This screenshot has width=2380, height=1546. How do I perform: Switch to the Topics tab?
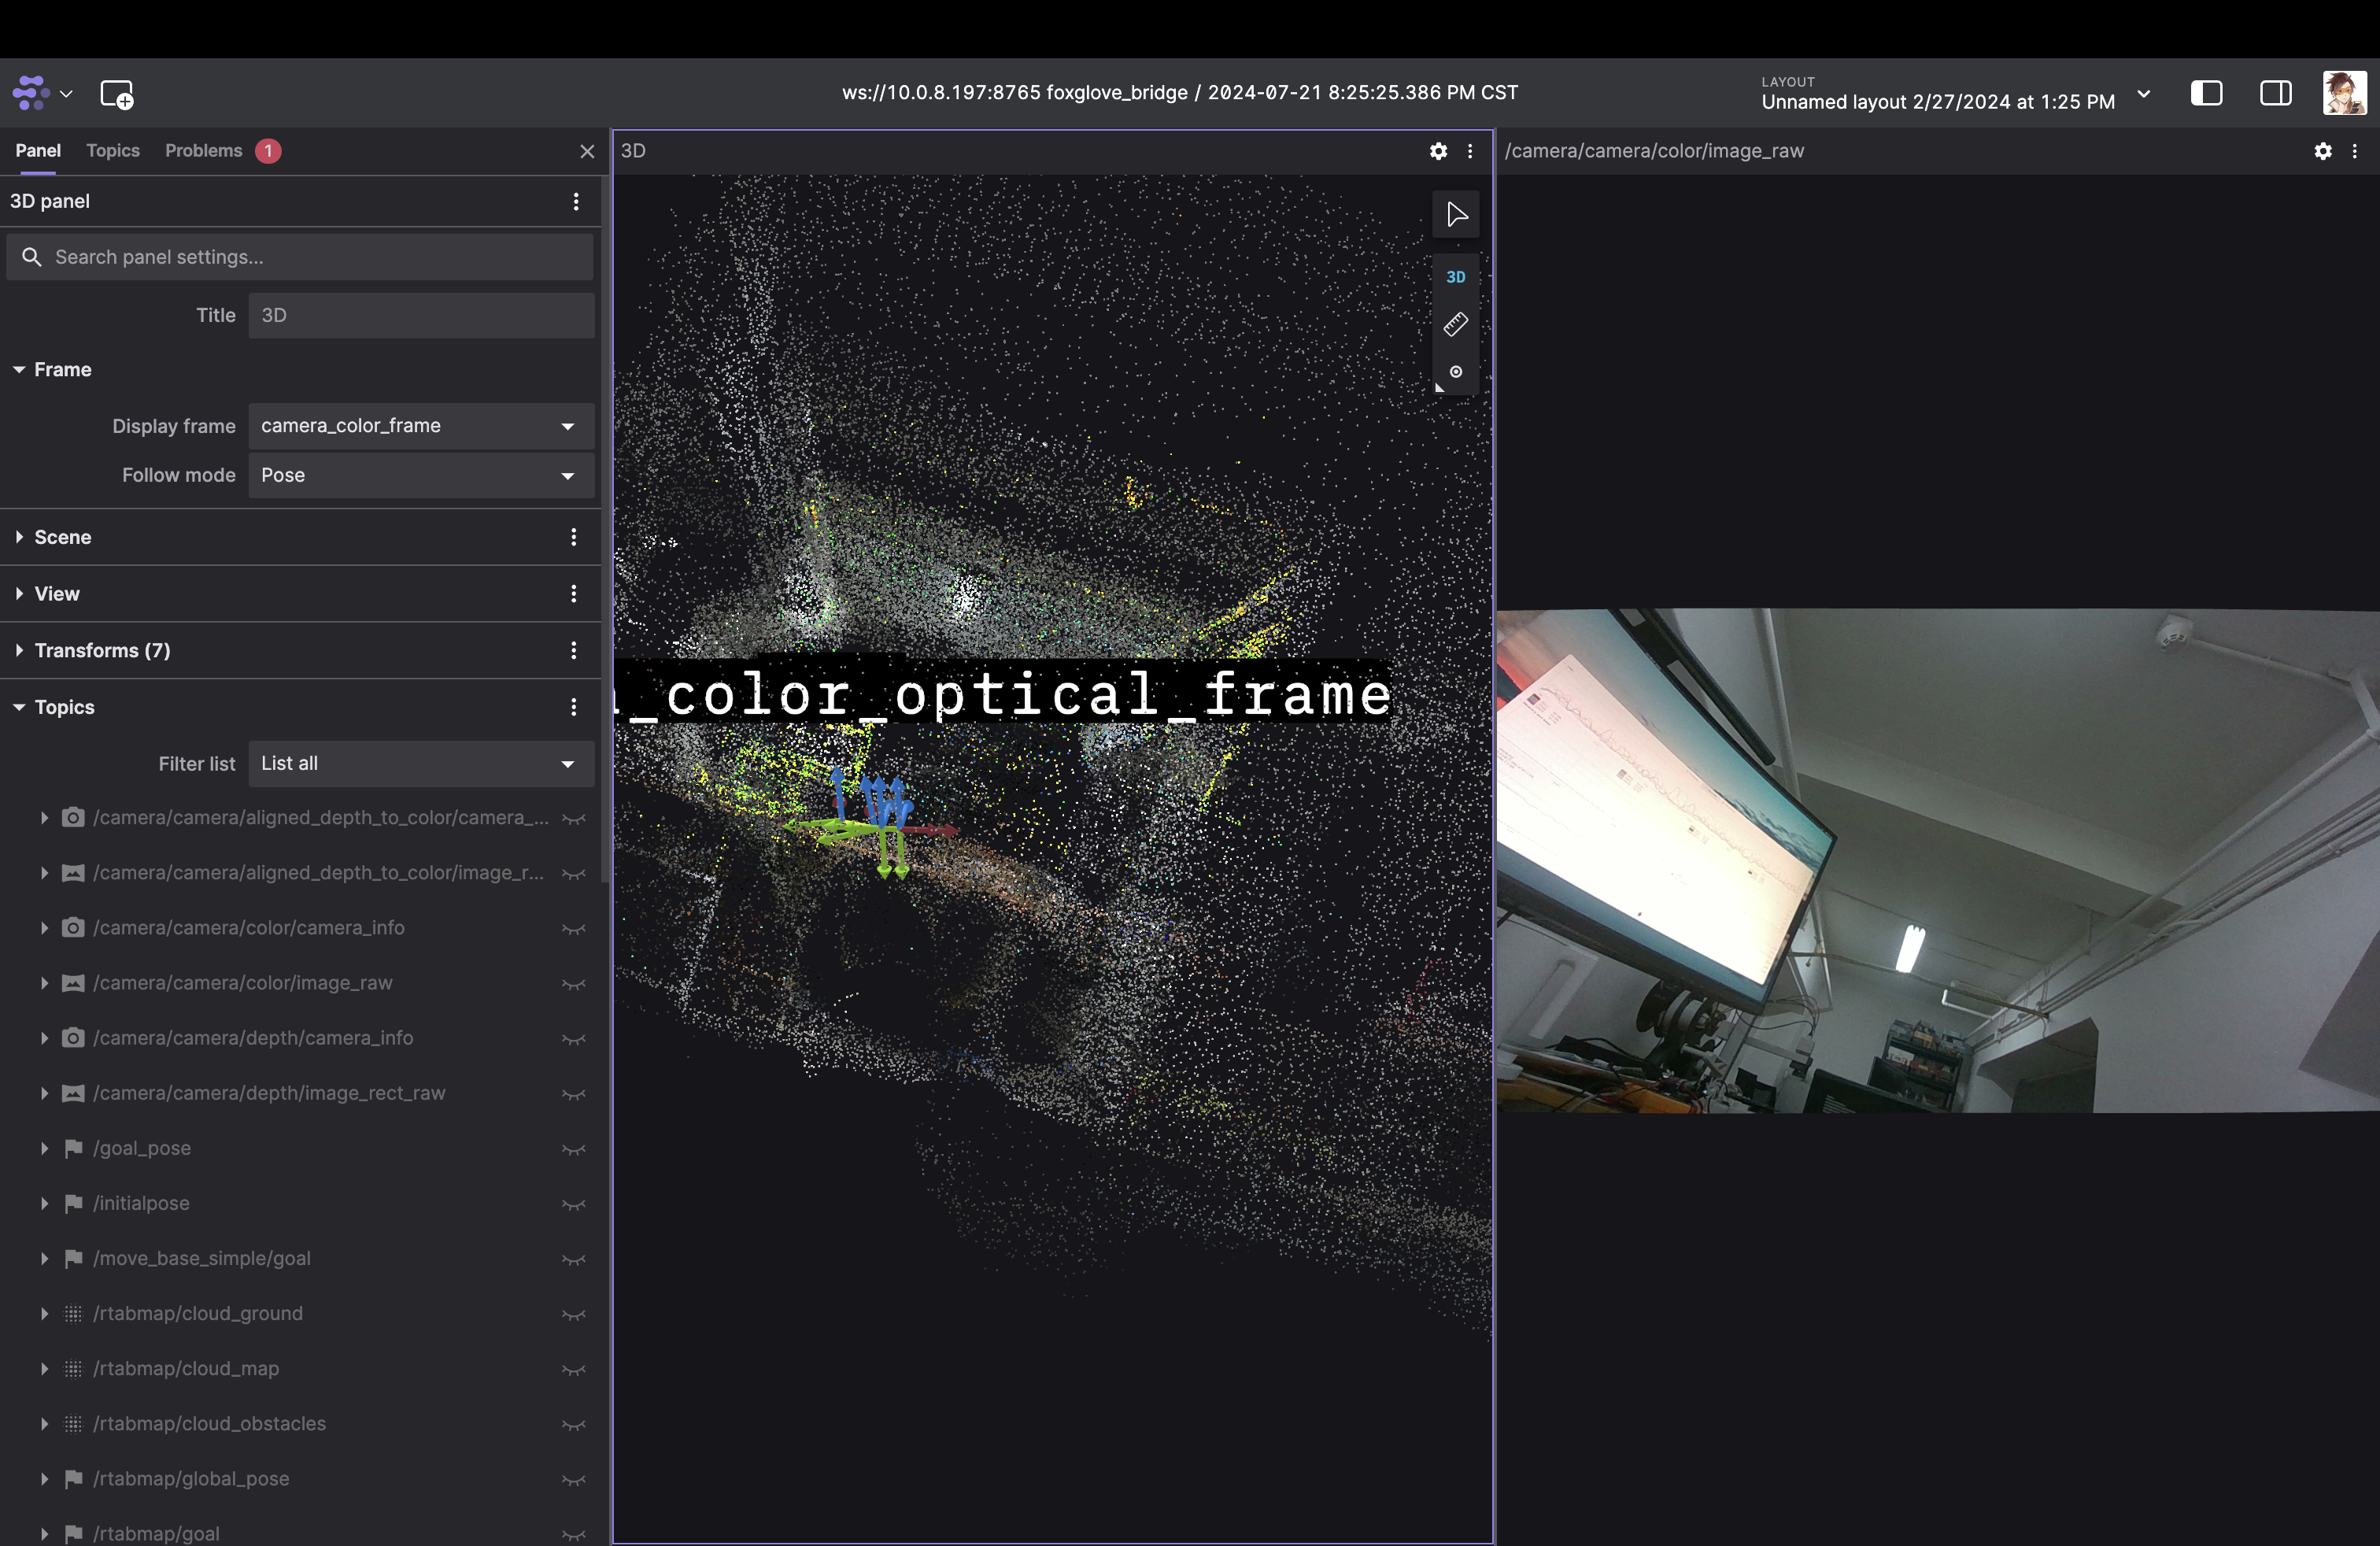(112, 150)
